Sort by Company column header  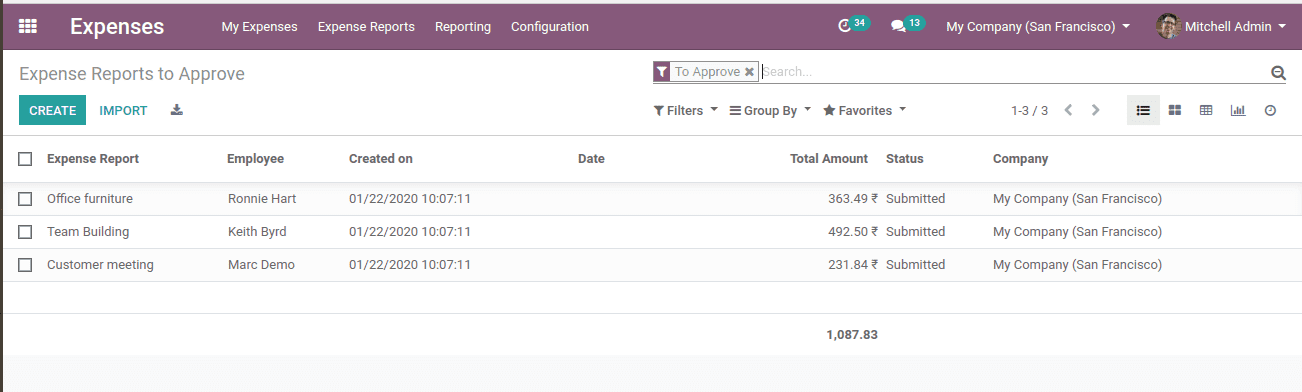(x=1020, y=158)
